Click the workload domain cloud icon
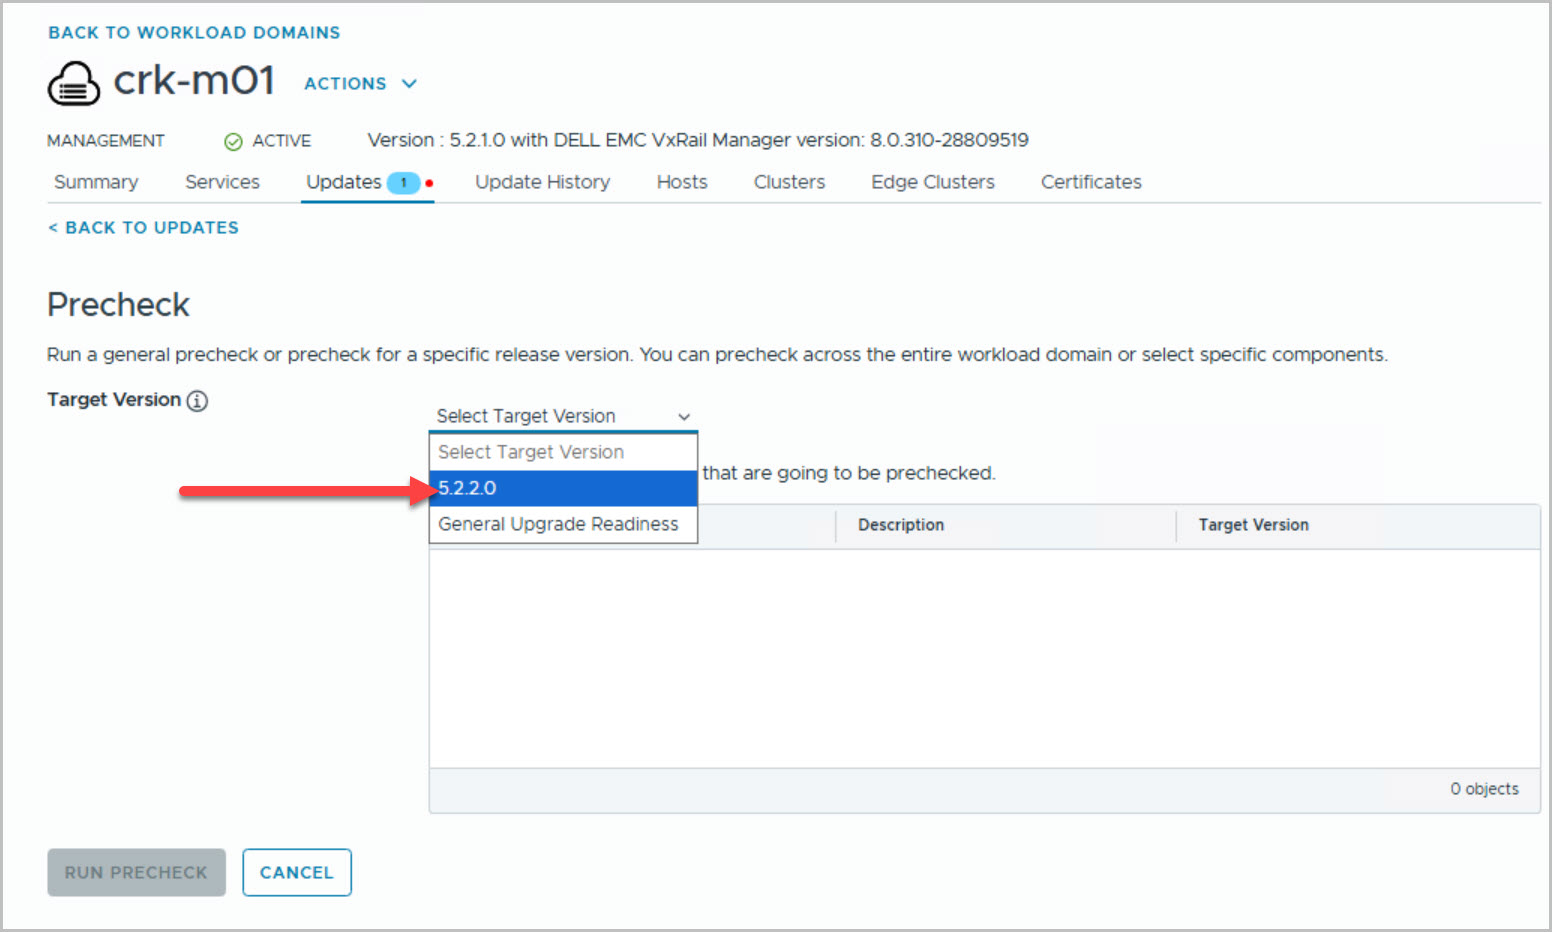 pos(74,83)
